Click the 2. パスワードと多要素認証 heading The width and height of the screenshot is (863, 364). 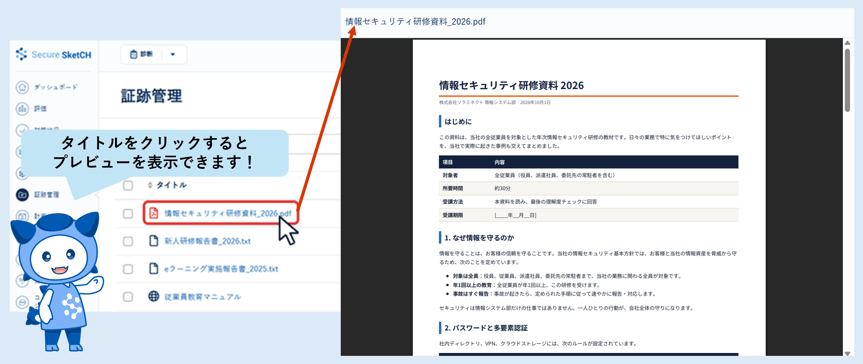pyautogui.click(x=486, y=328)
